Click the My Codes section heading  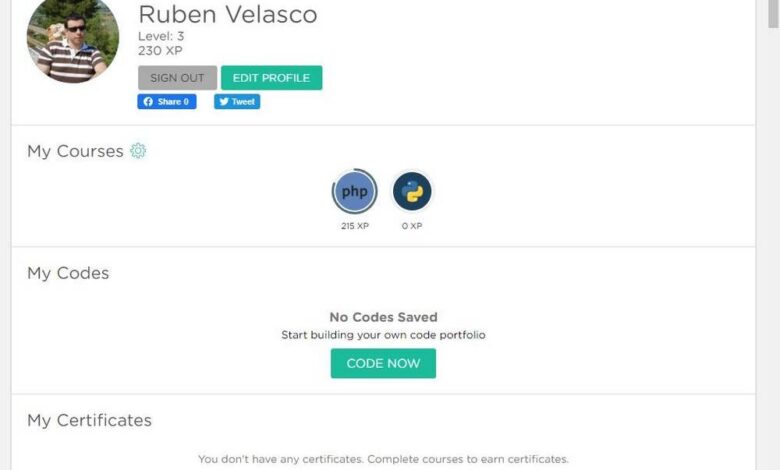pos(68,273)
